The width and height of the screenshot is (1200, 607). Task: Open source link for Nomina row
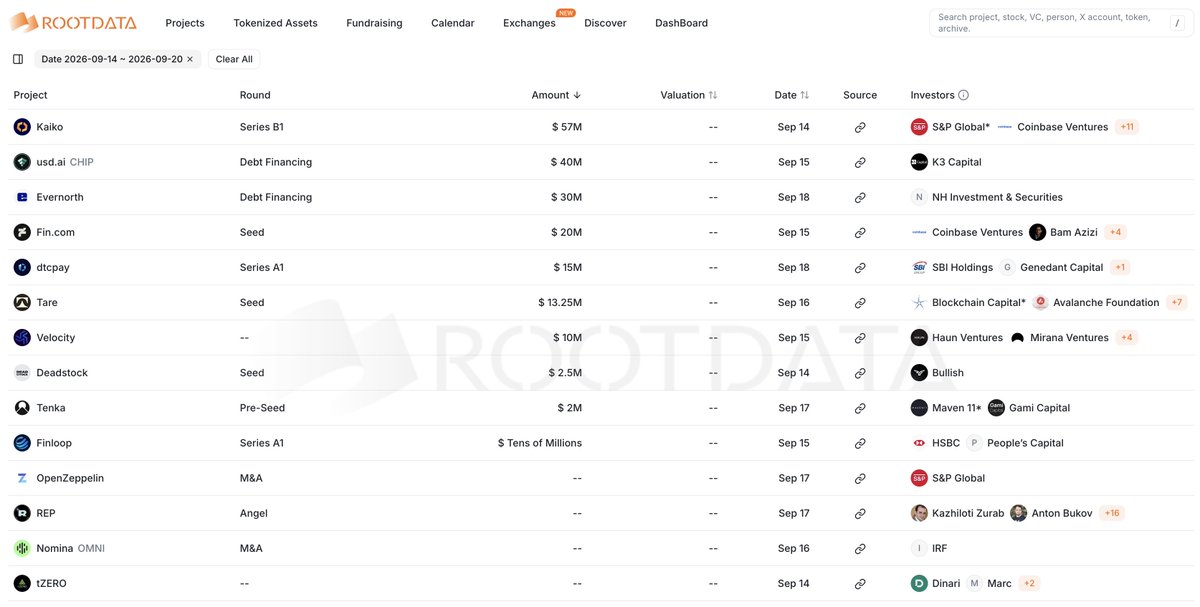860,548
